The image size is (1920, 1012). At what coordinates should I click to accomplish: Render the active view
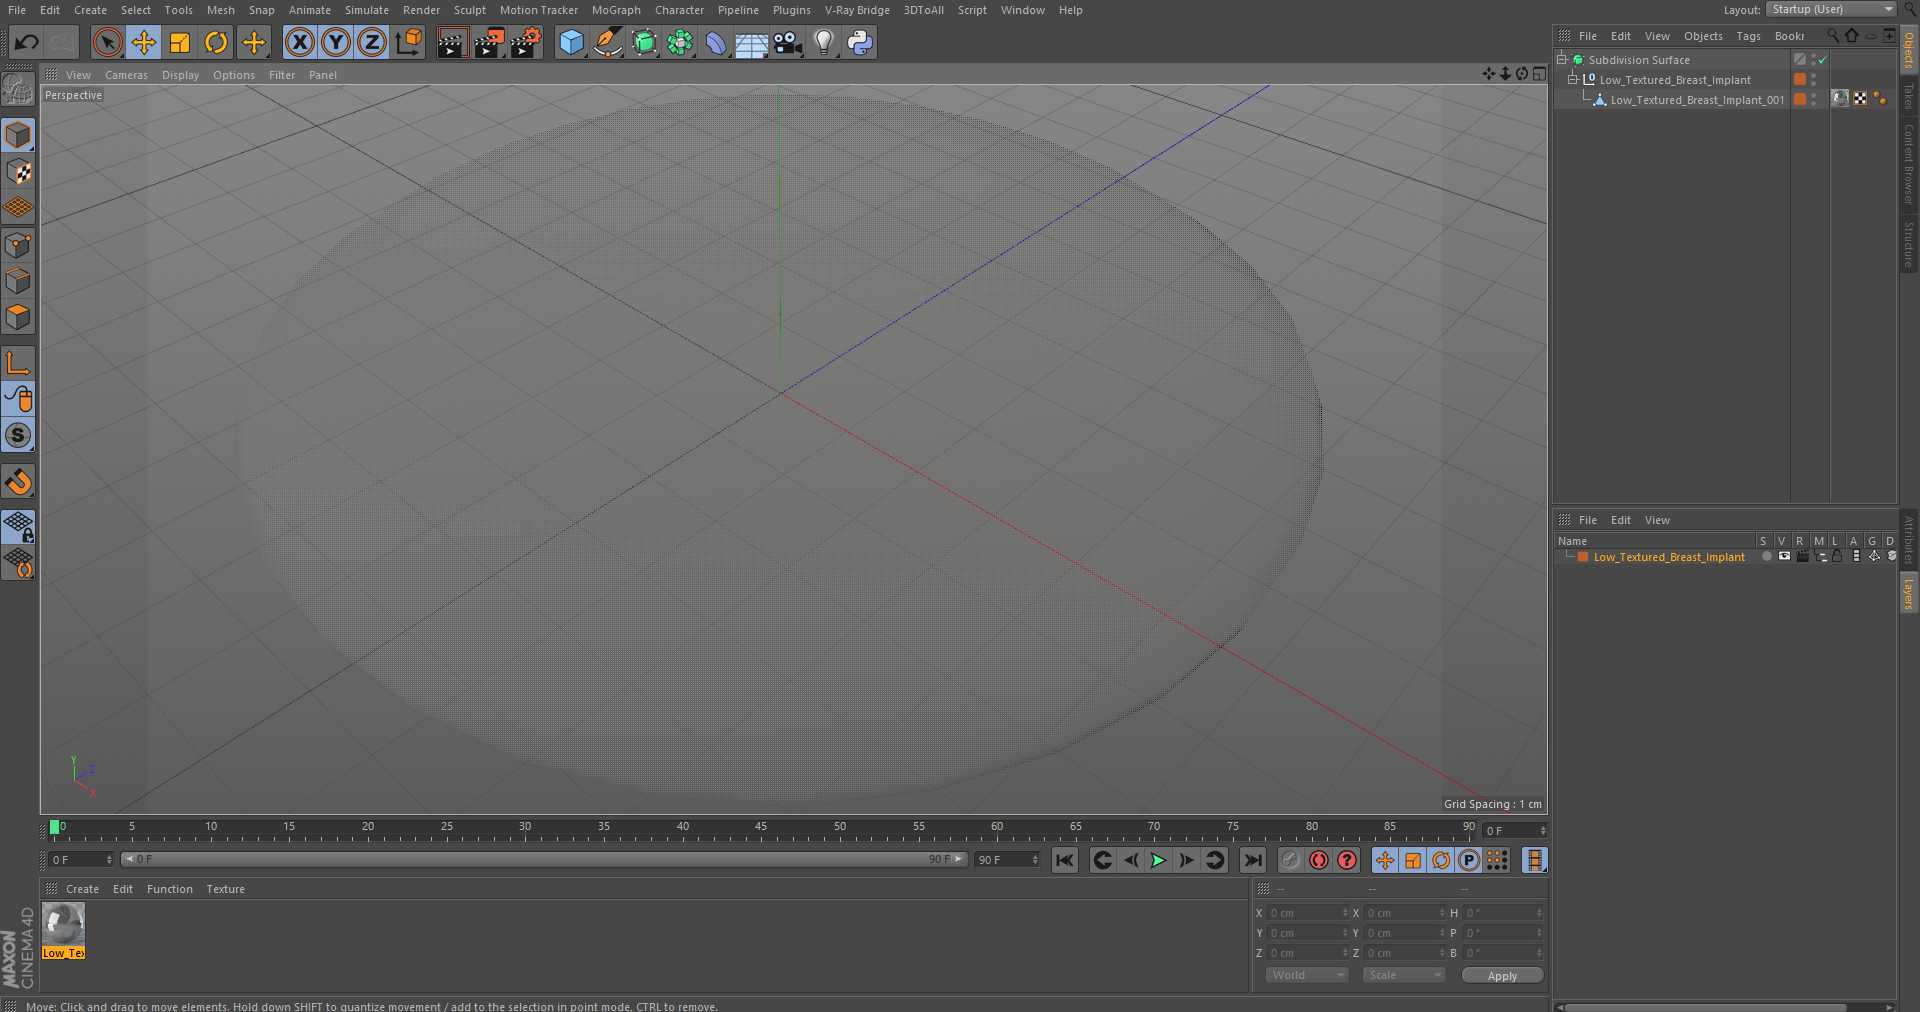pyautogui.click(x=452, y=42)
